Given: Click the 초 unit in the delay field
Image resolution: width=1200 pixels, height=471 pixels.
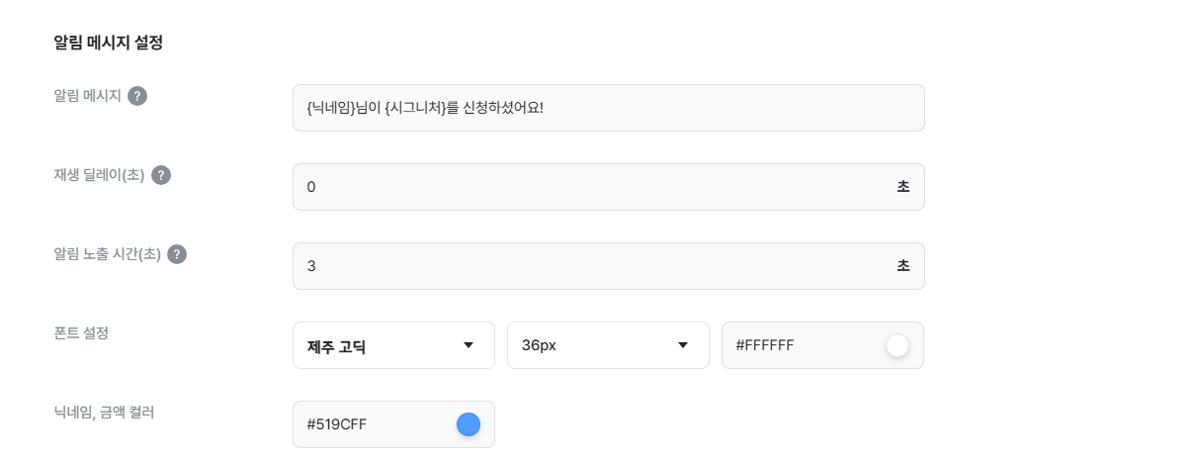Looking at the screenshot, I should (903, 187).
